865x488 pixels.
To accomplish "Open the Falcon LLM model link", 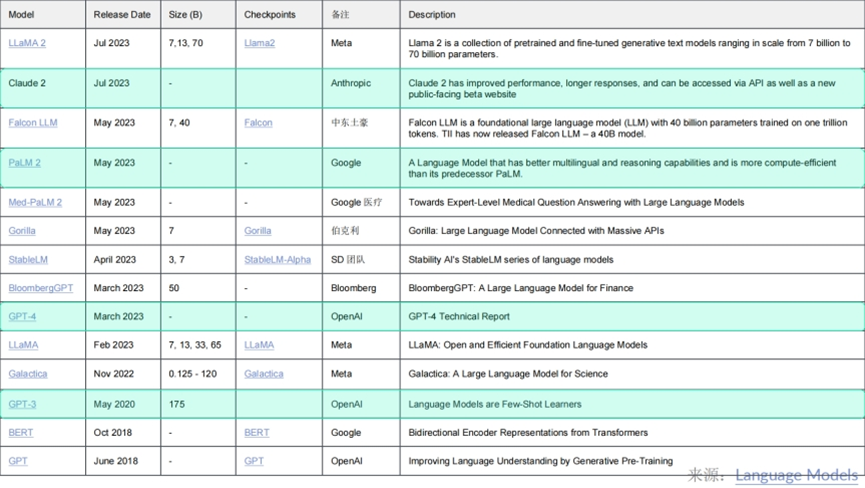I will coord(33,123).
